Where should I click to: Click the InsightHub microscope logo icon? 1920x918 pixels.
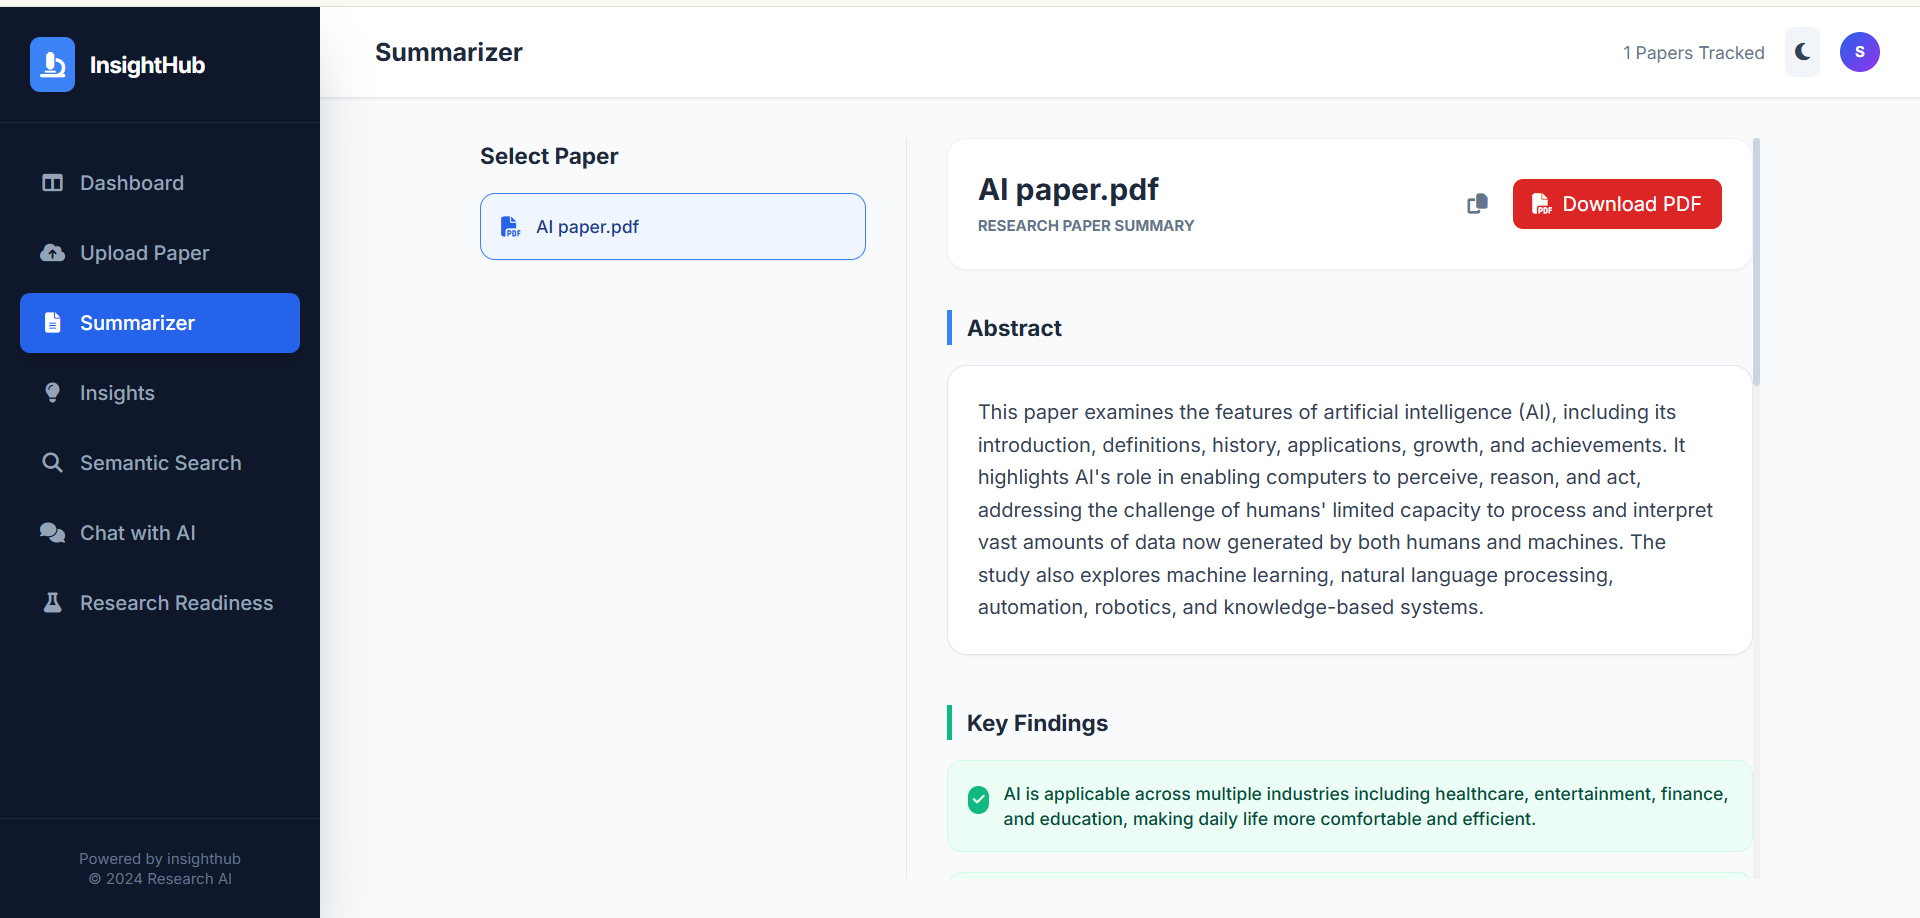pos(52,65)
